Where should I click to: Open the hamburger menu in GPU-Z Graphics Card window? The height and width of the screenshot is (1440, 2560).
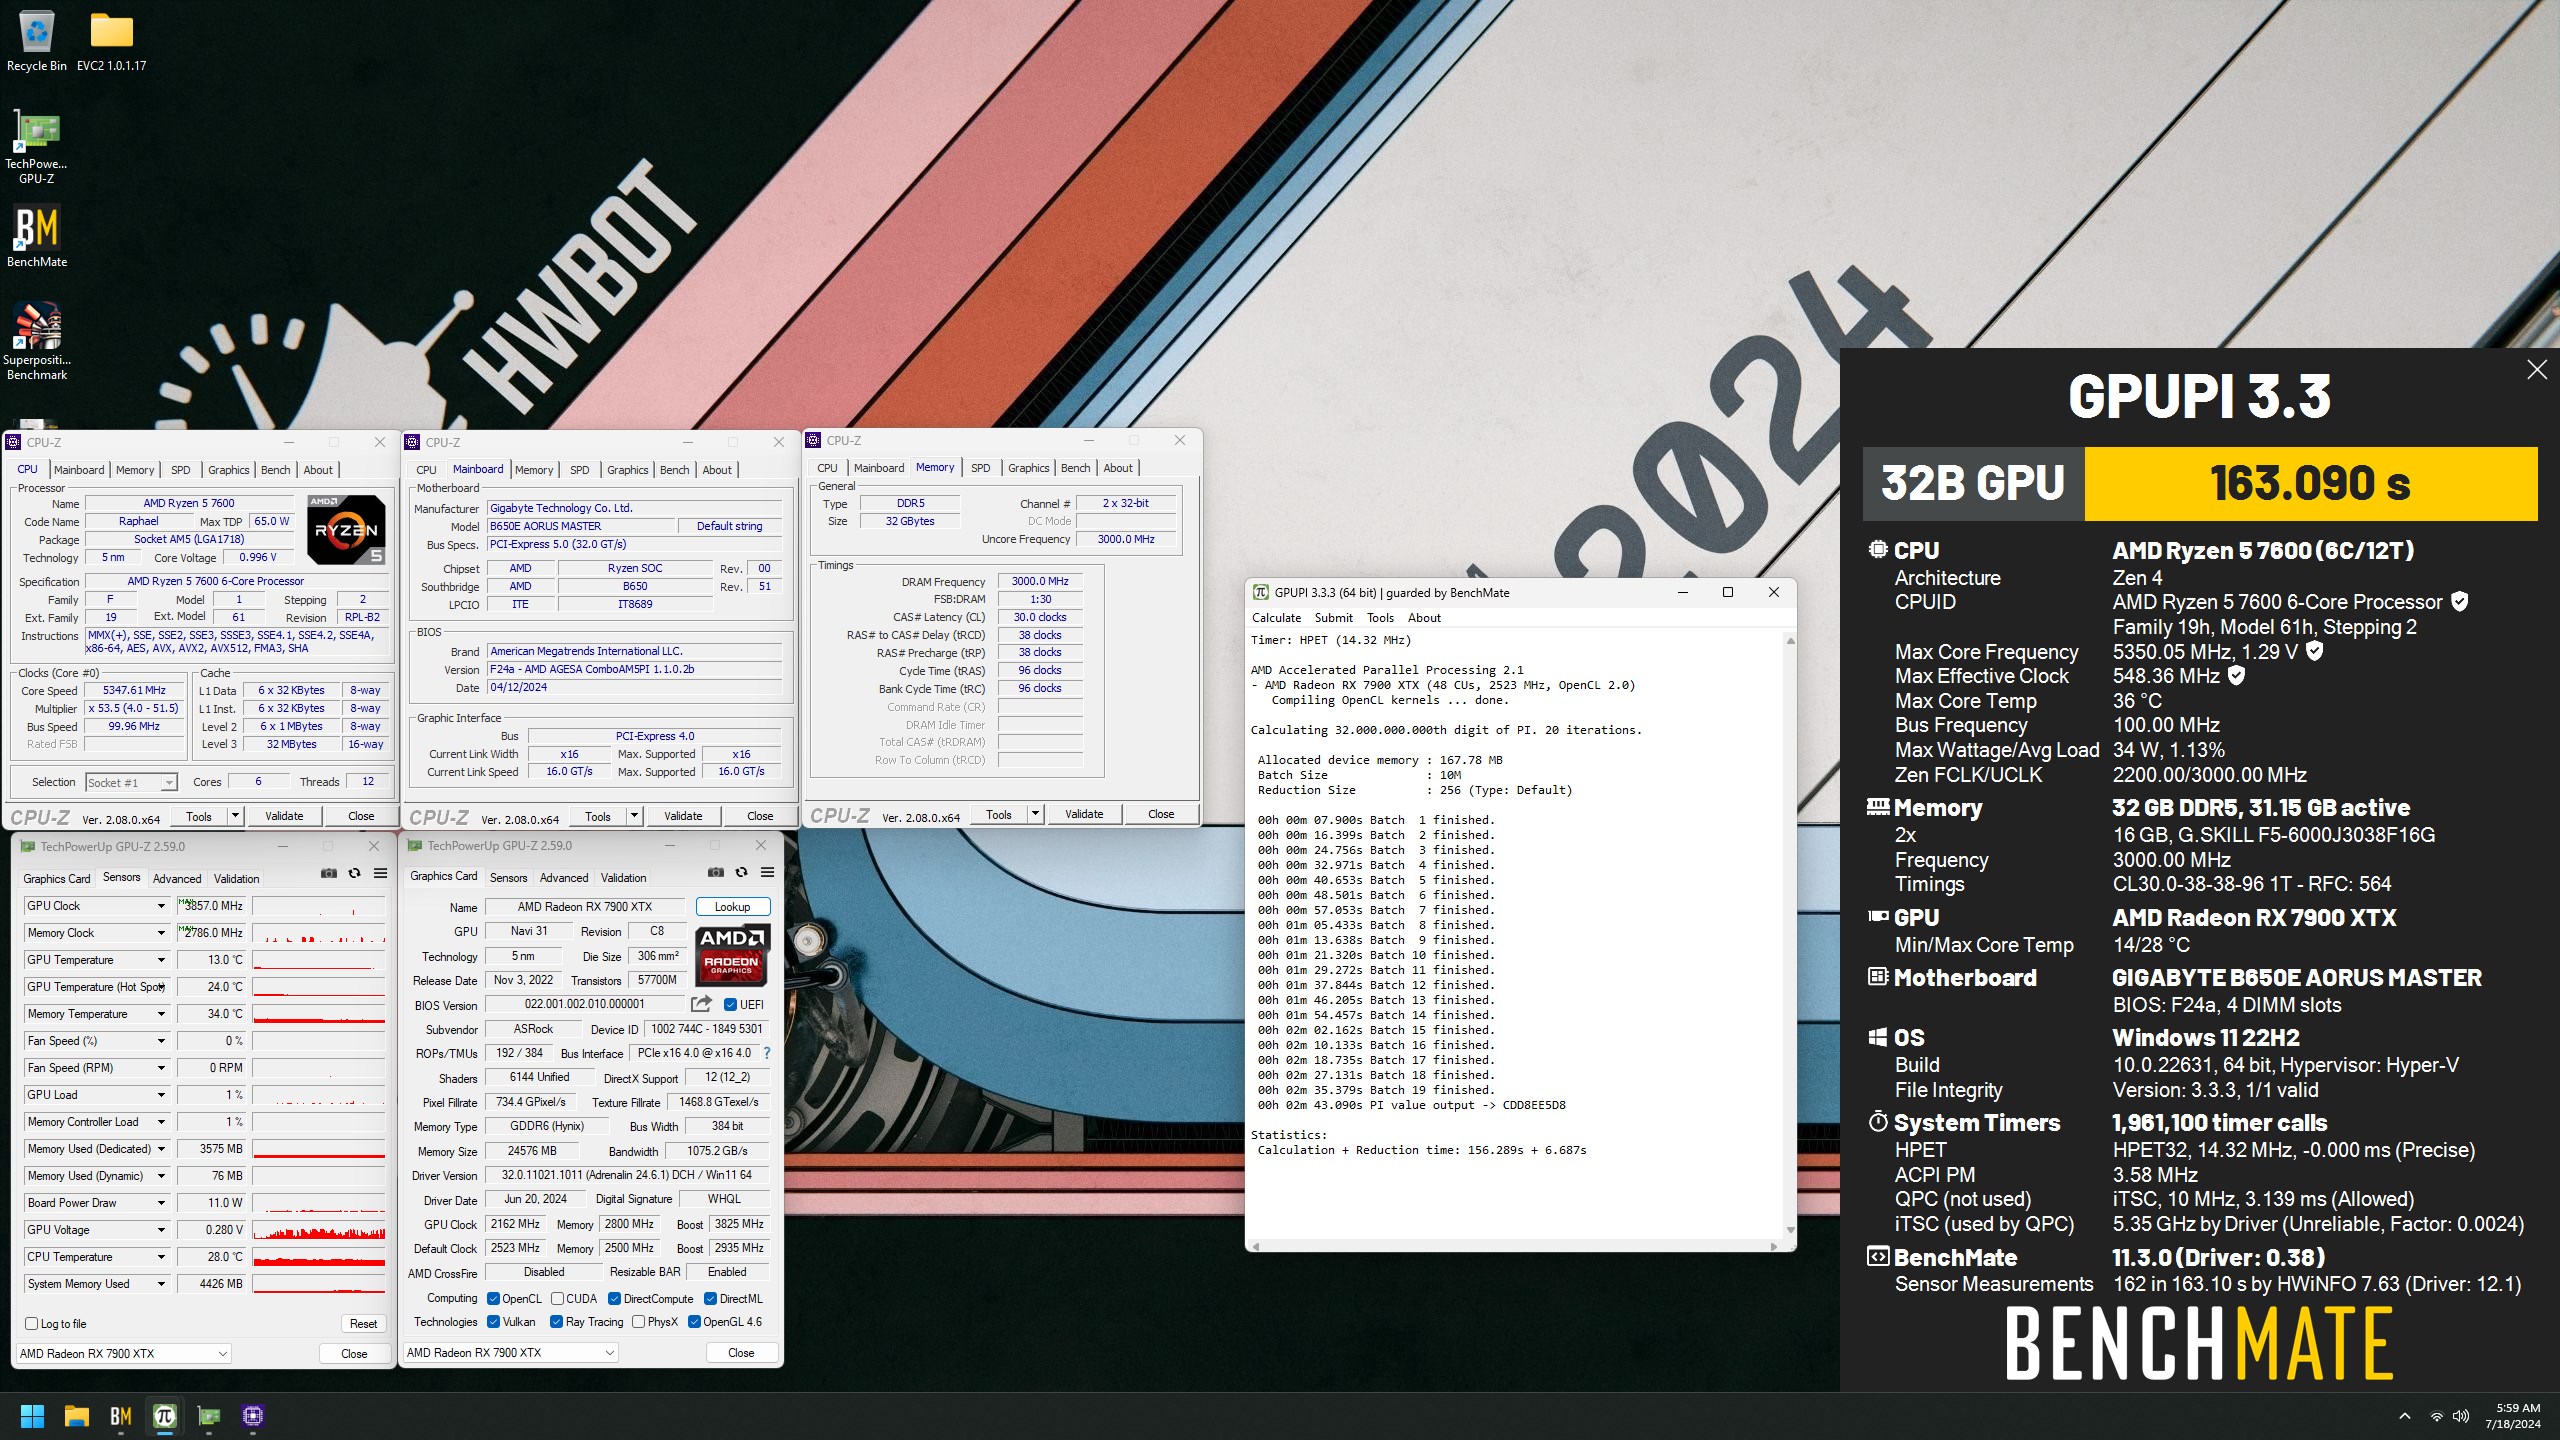767,872
